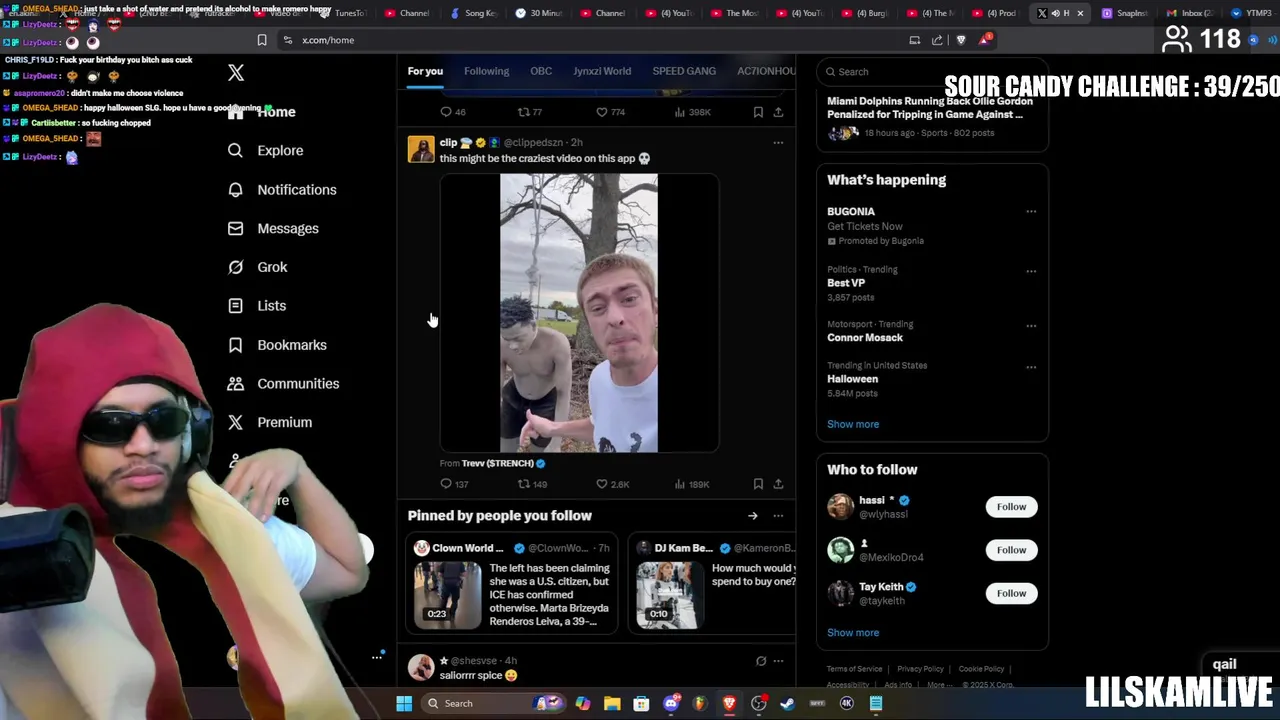This screenshot has width=1280, height=720.
Task: Open Bookmarks from the sidebar
Action: [x=277, y=345]
